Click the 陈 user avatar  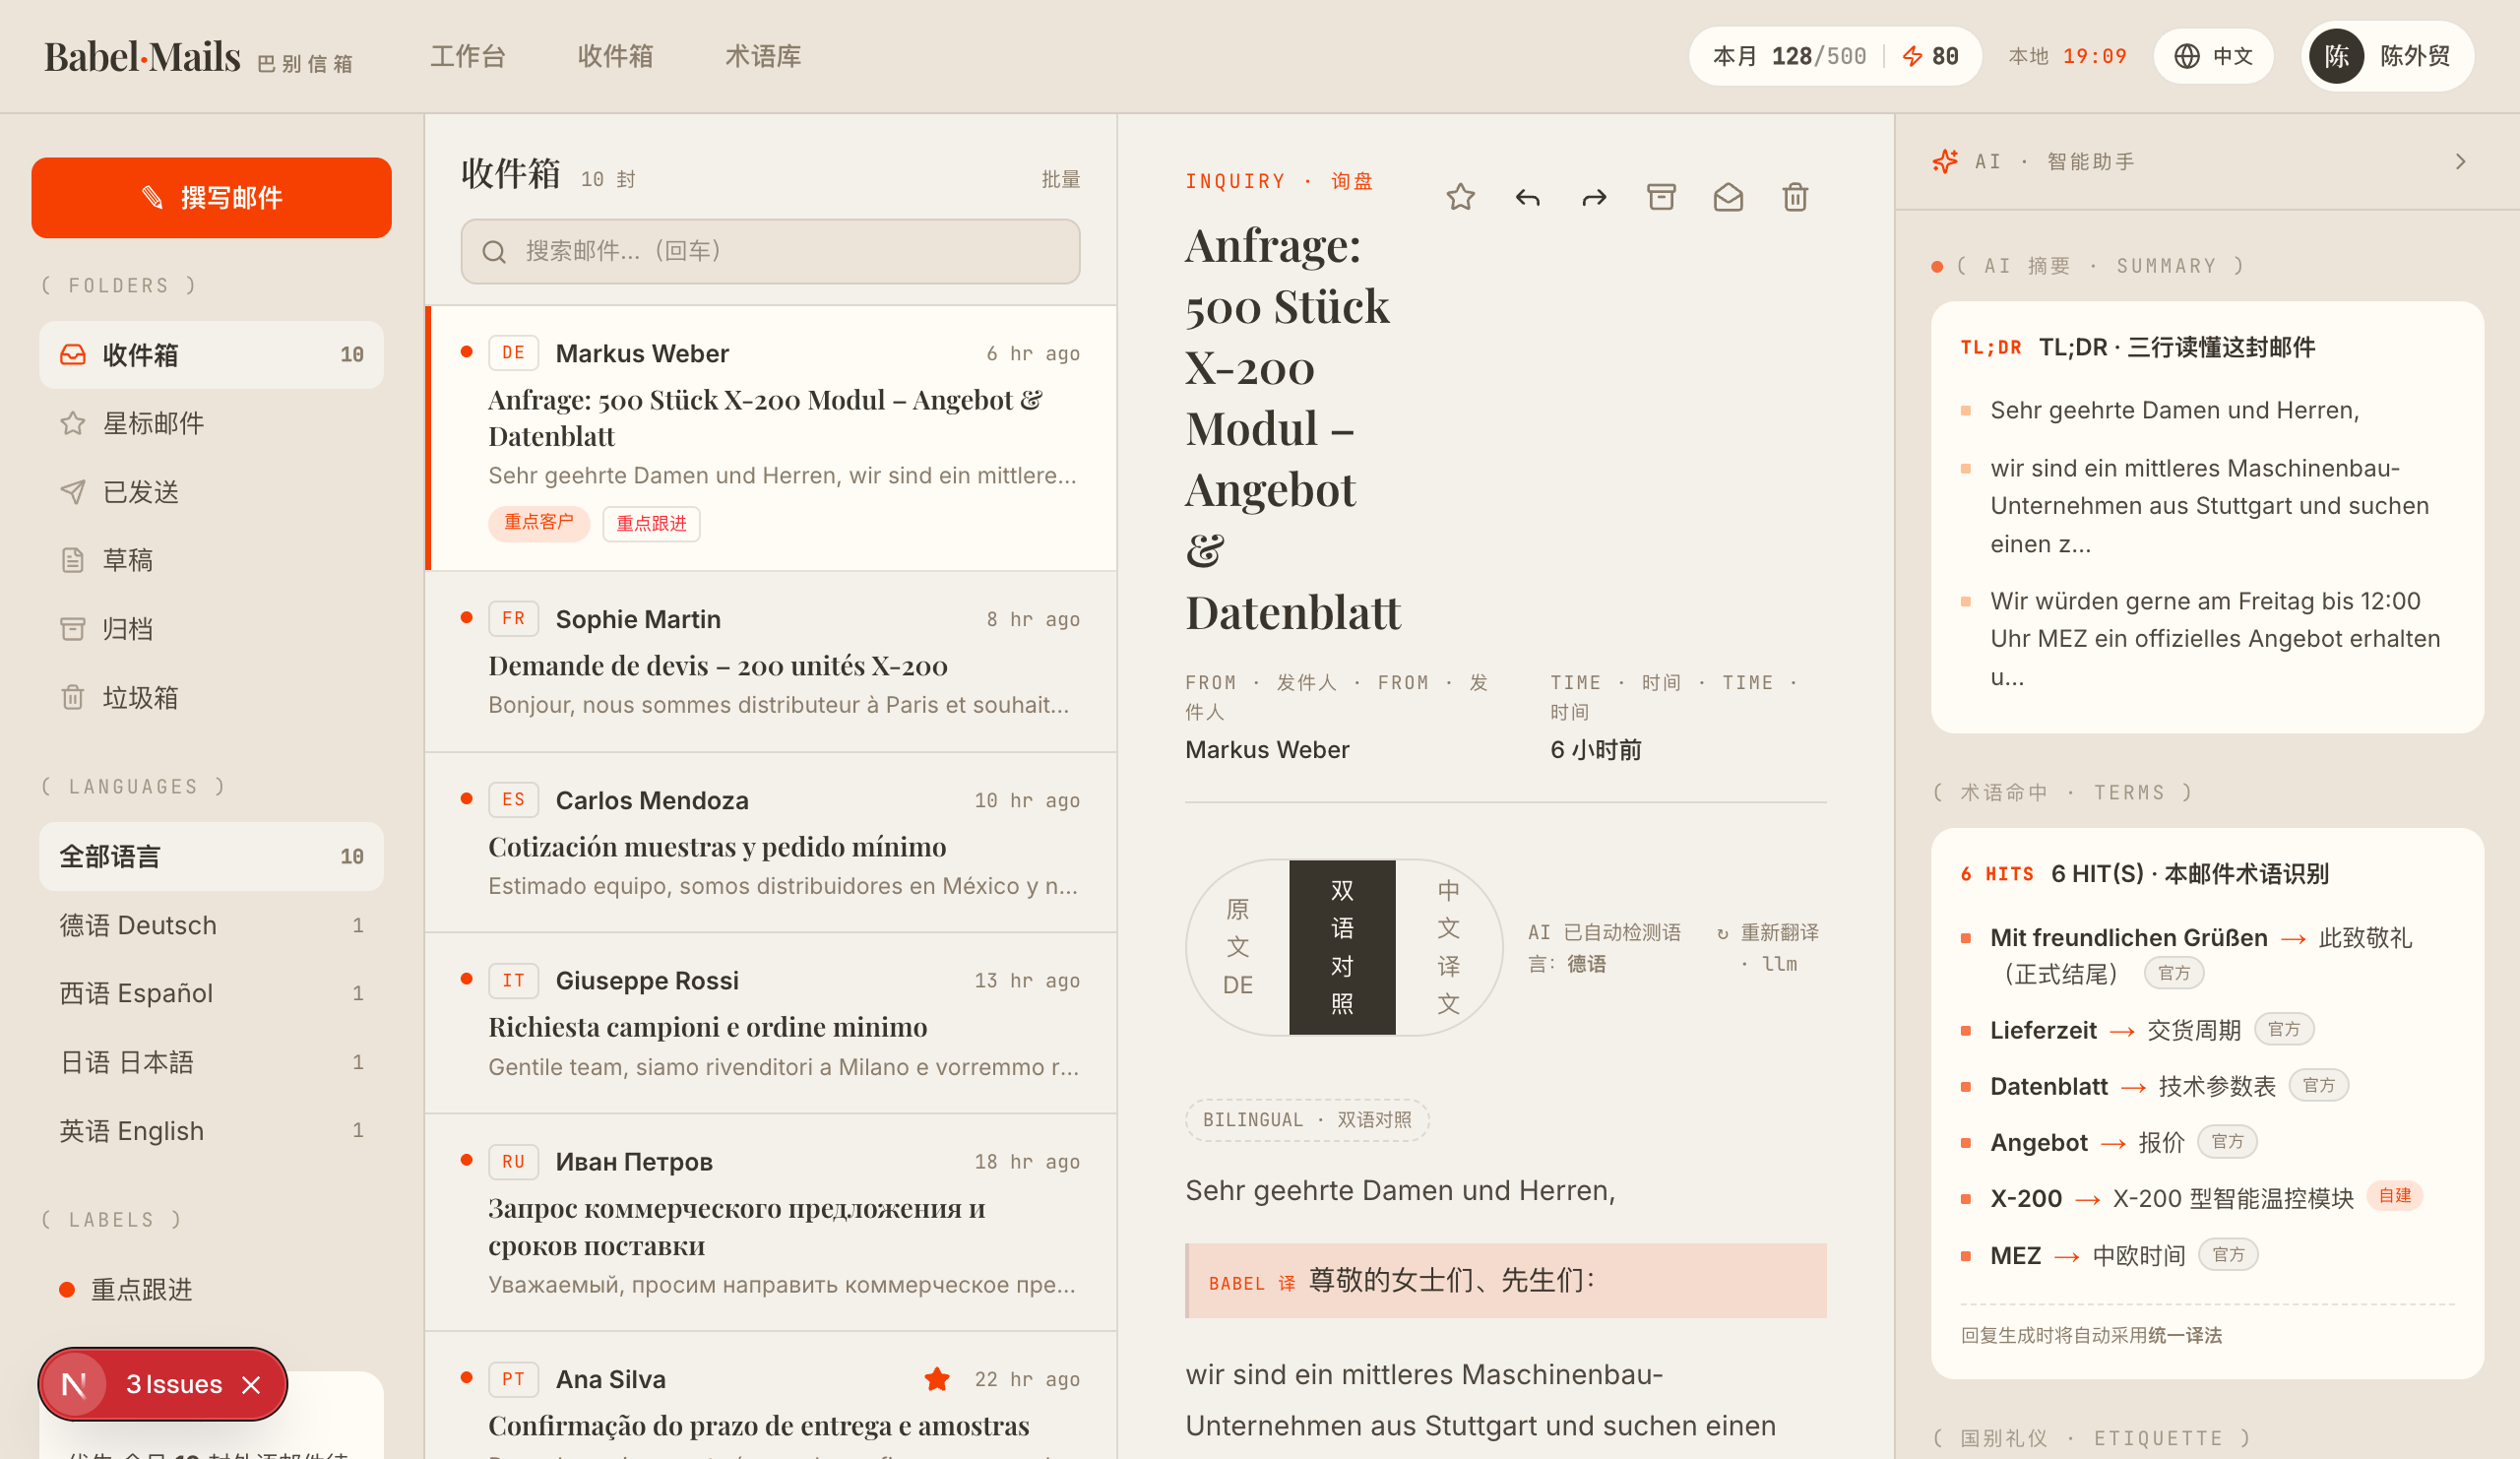pyautogui.click(x=2336, y=56)
